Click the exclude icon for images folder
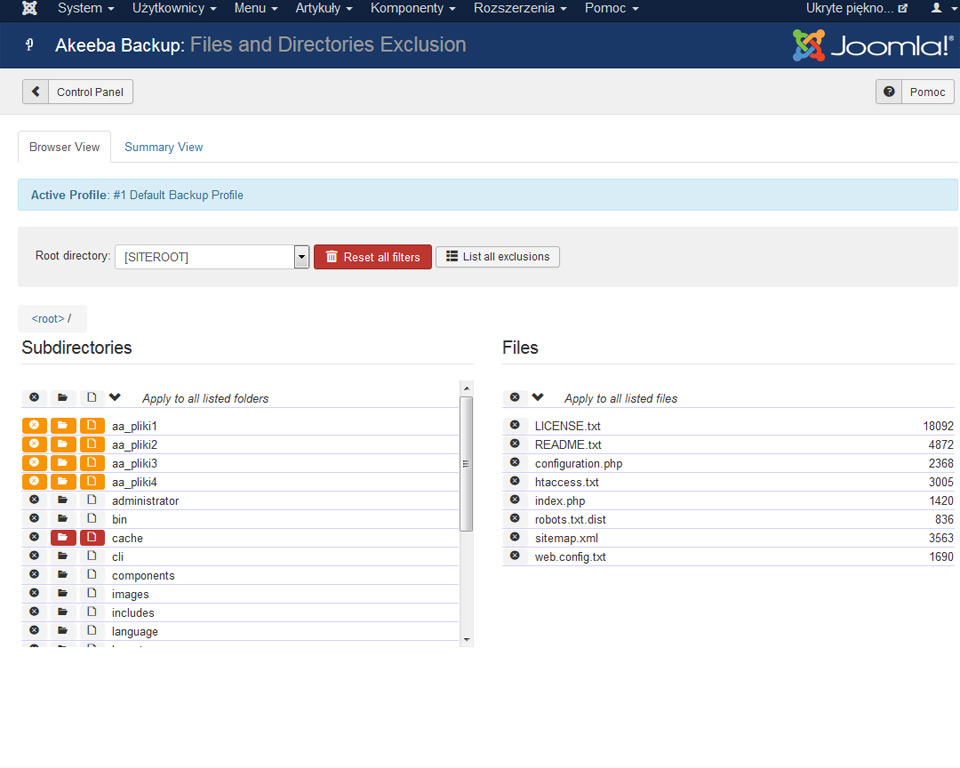Screen dimensions: 960x768 click(34, 593)
